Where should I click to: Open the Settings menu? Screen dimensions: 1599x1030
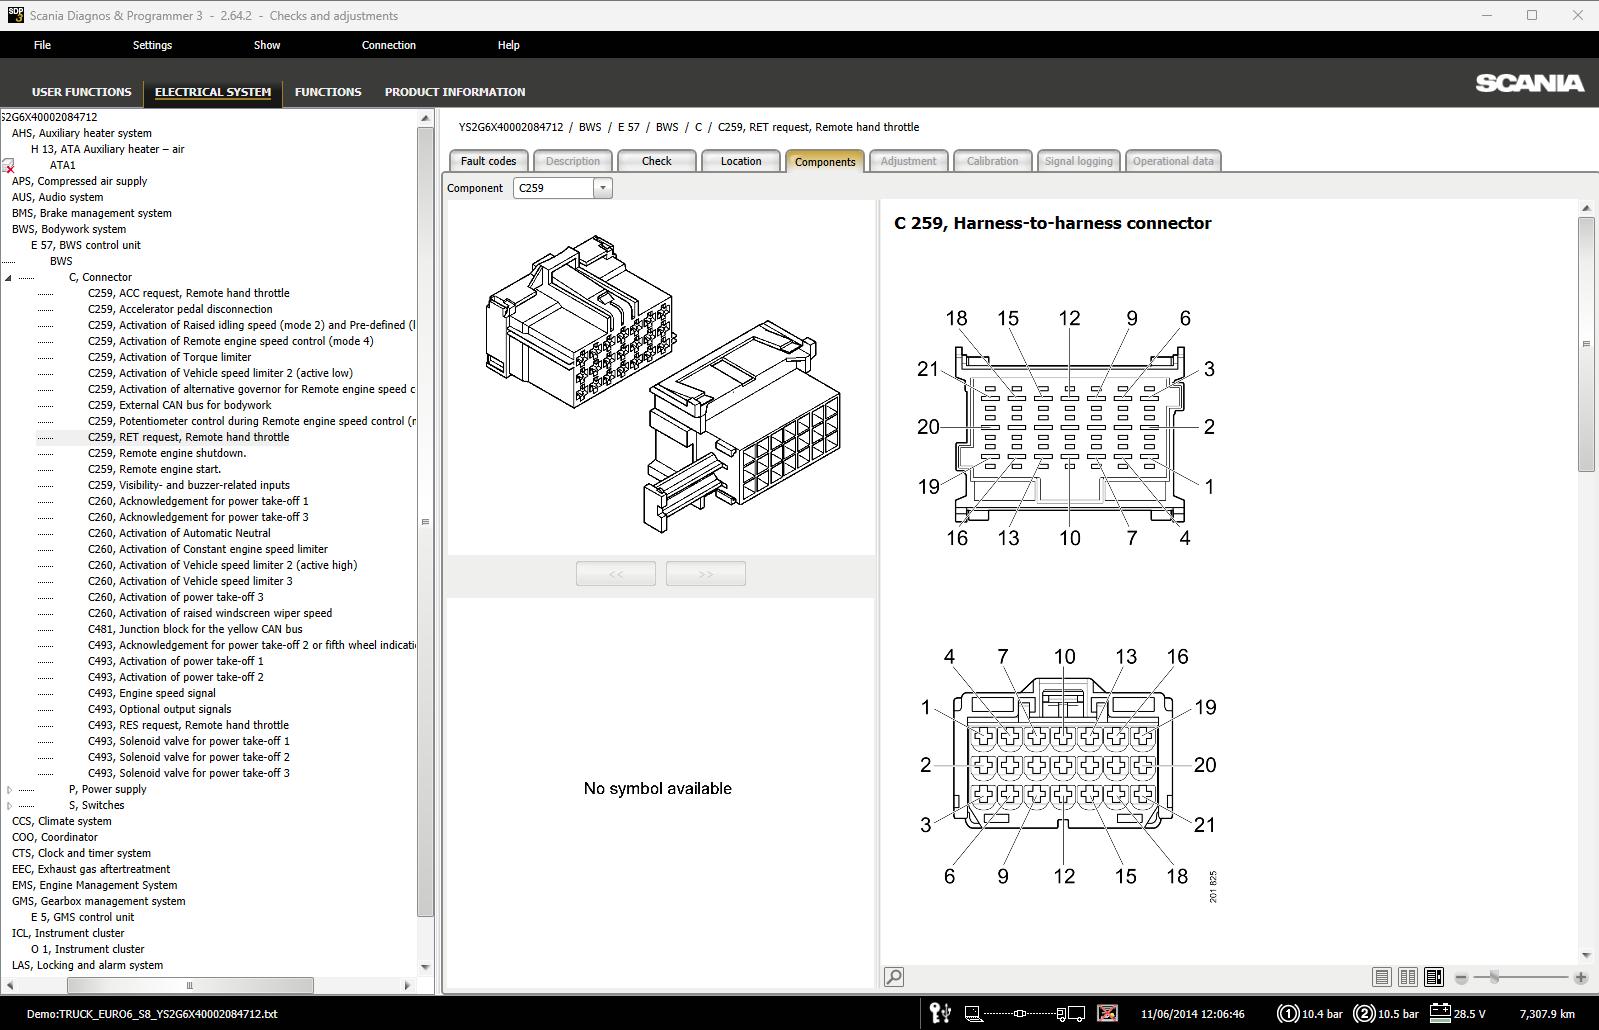(x=152, y=45)
